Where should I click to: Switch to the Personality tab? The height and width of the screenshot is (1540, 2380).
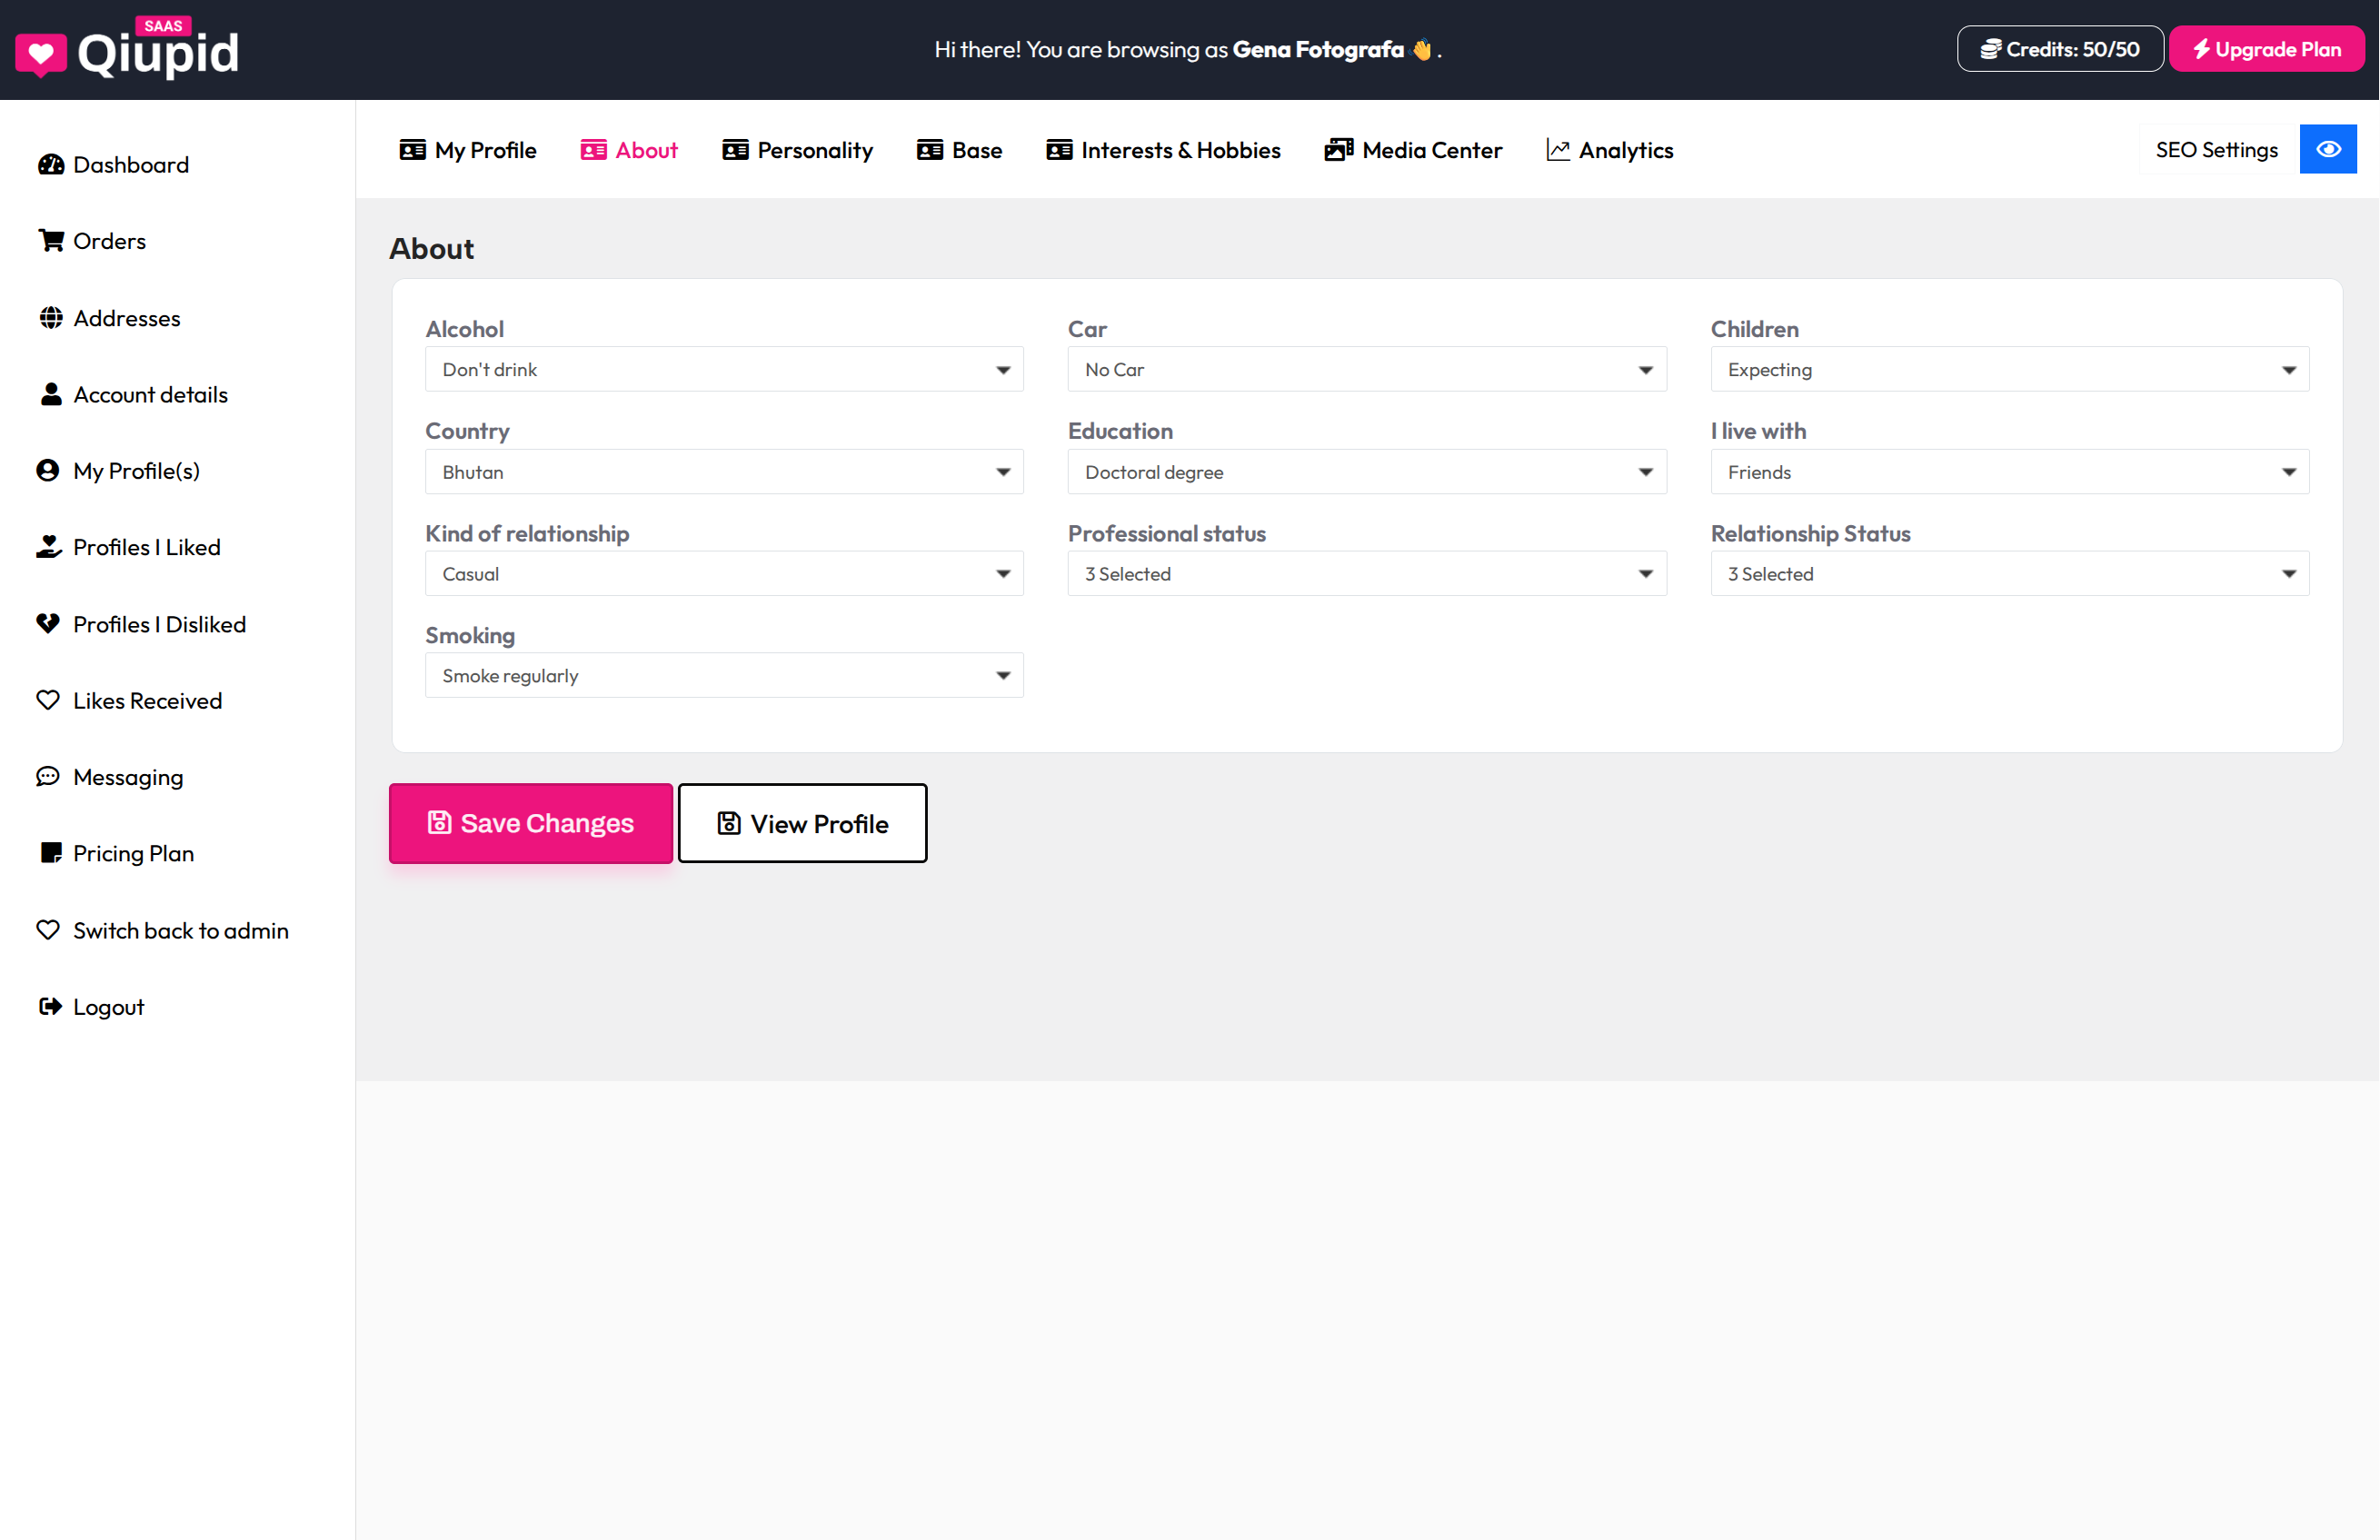click(x=797, y=150)
